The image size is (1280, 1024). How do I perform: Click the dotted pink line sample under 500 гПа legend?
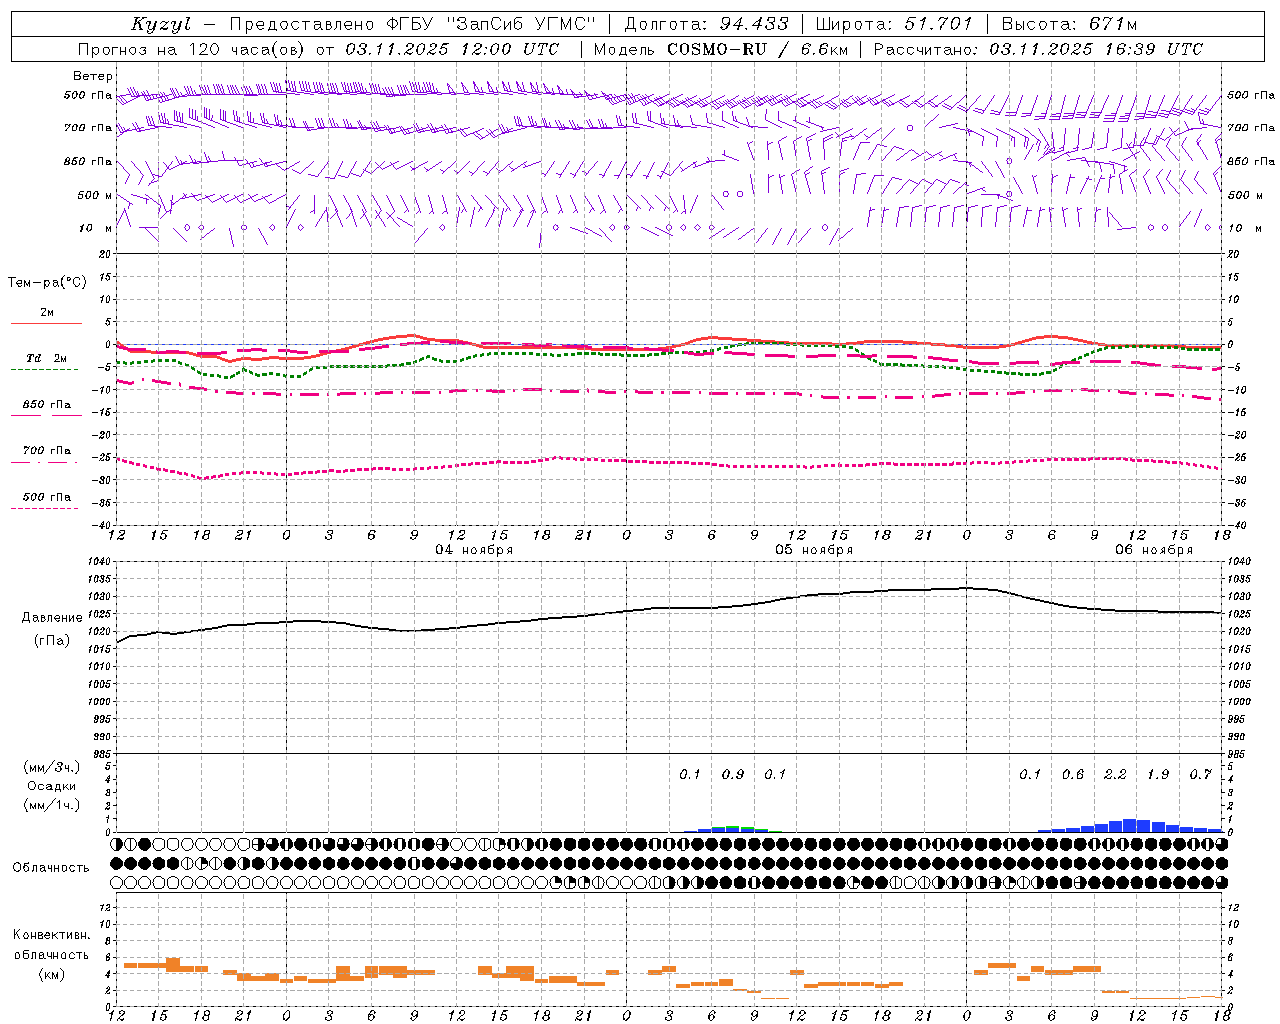44,508
